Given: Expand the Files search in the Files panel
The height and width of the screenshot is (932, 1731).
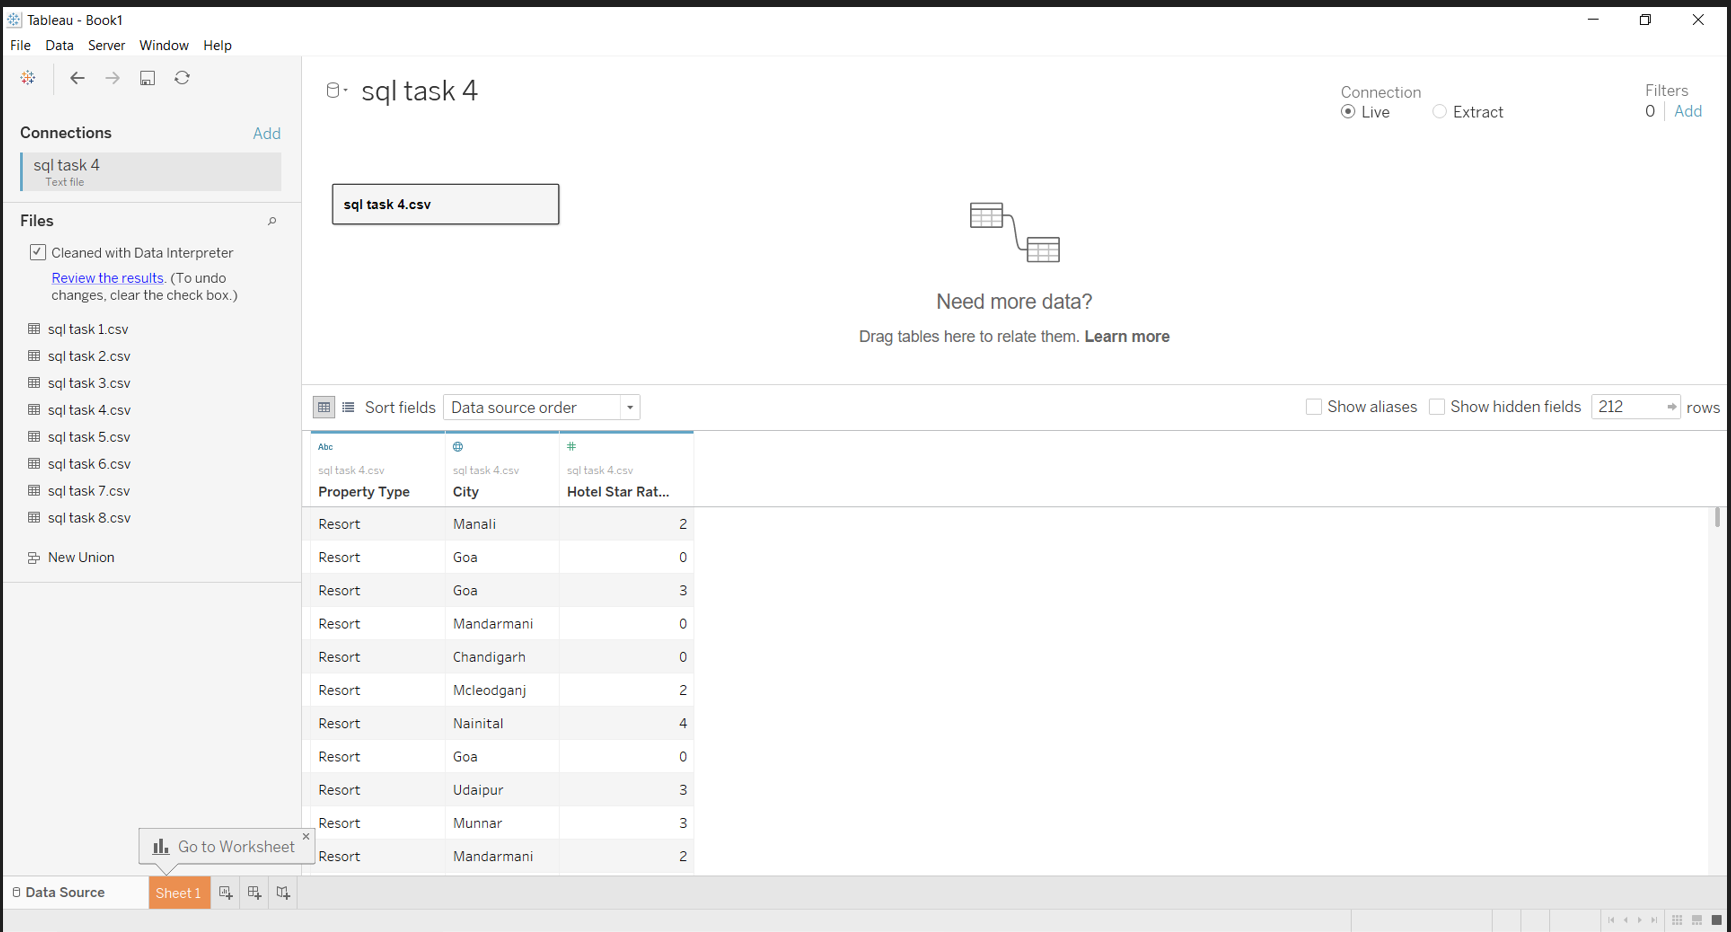Looking at the screenshot, I should tap(272, 221).
